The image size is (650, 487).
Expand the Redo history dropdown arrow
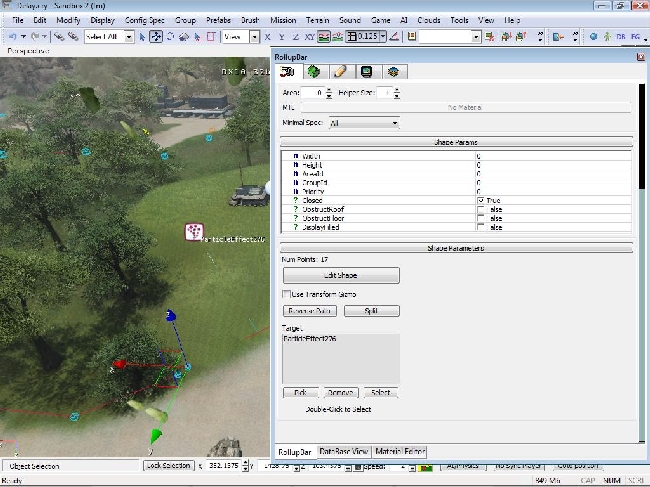[x=44, y=37]
